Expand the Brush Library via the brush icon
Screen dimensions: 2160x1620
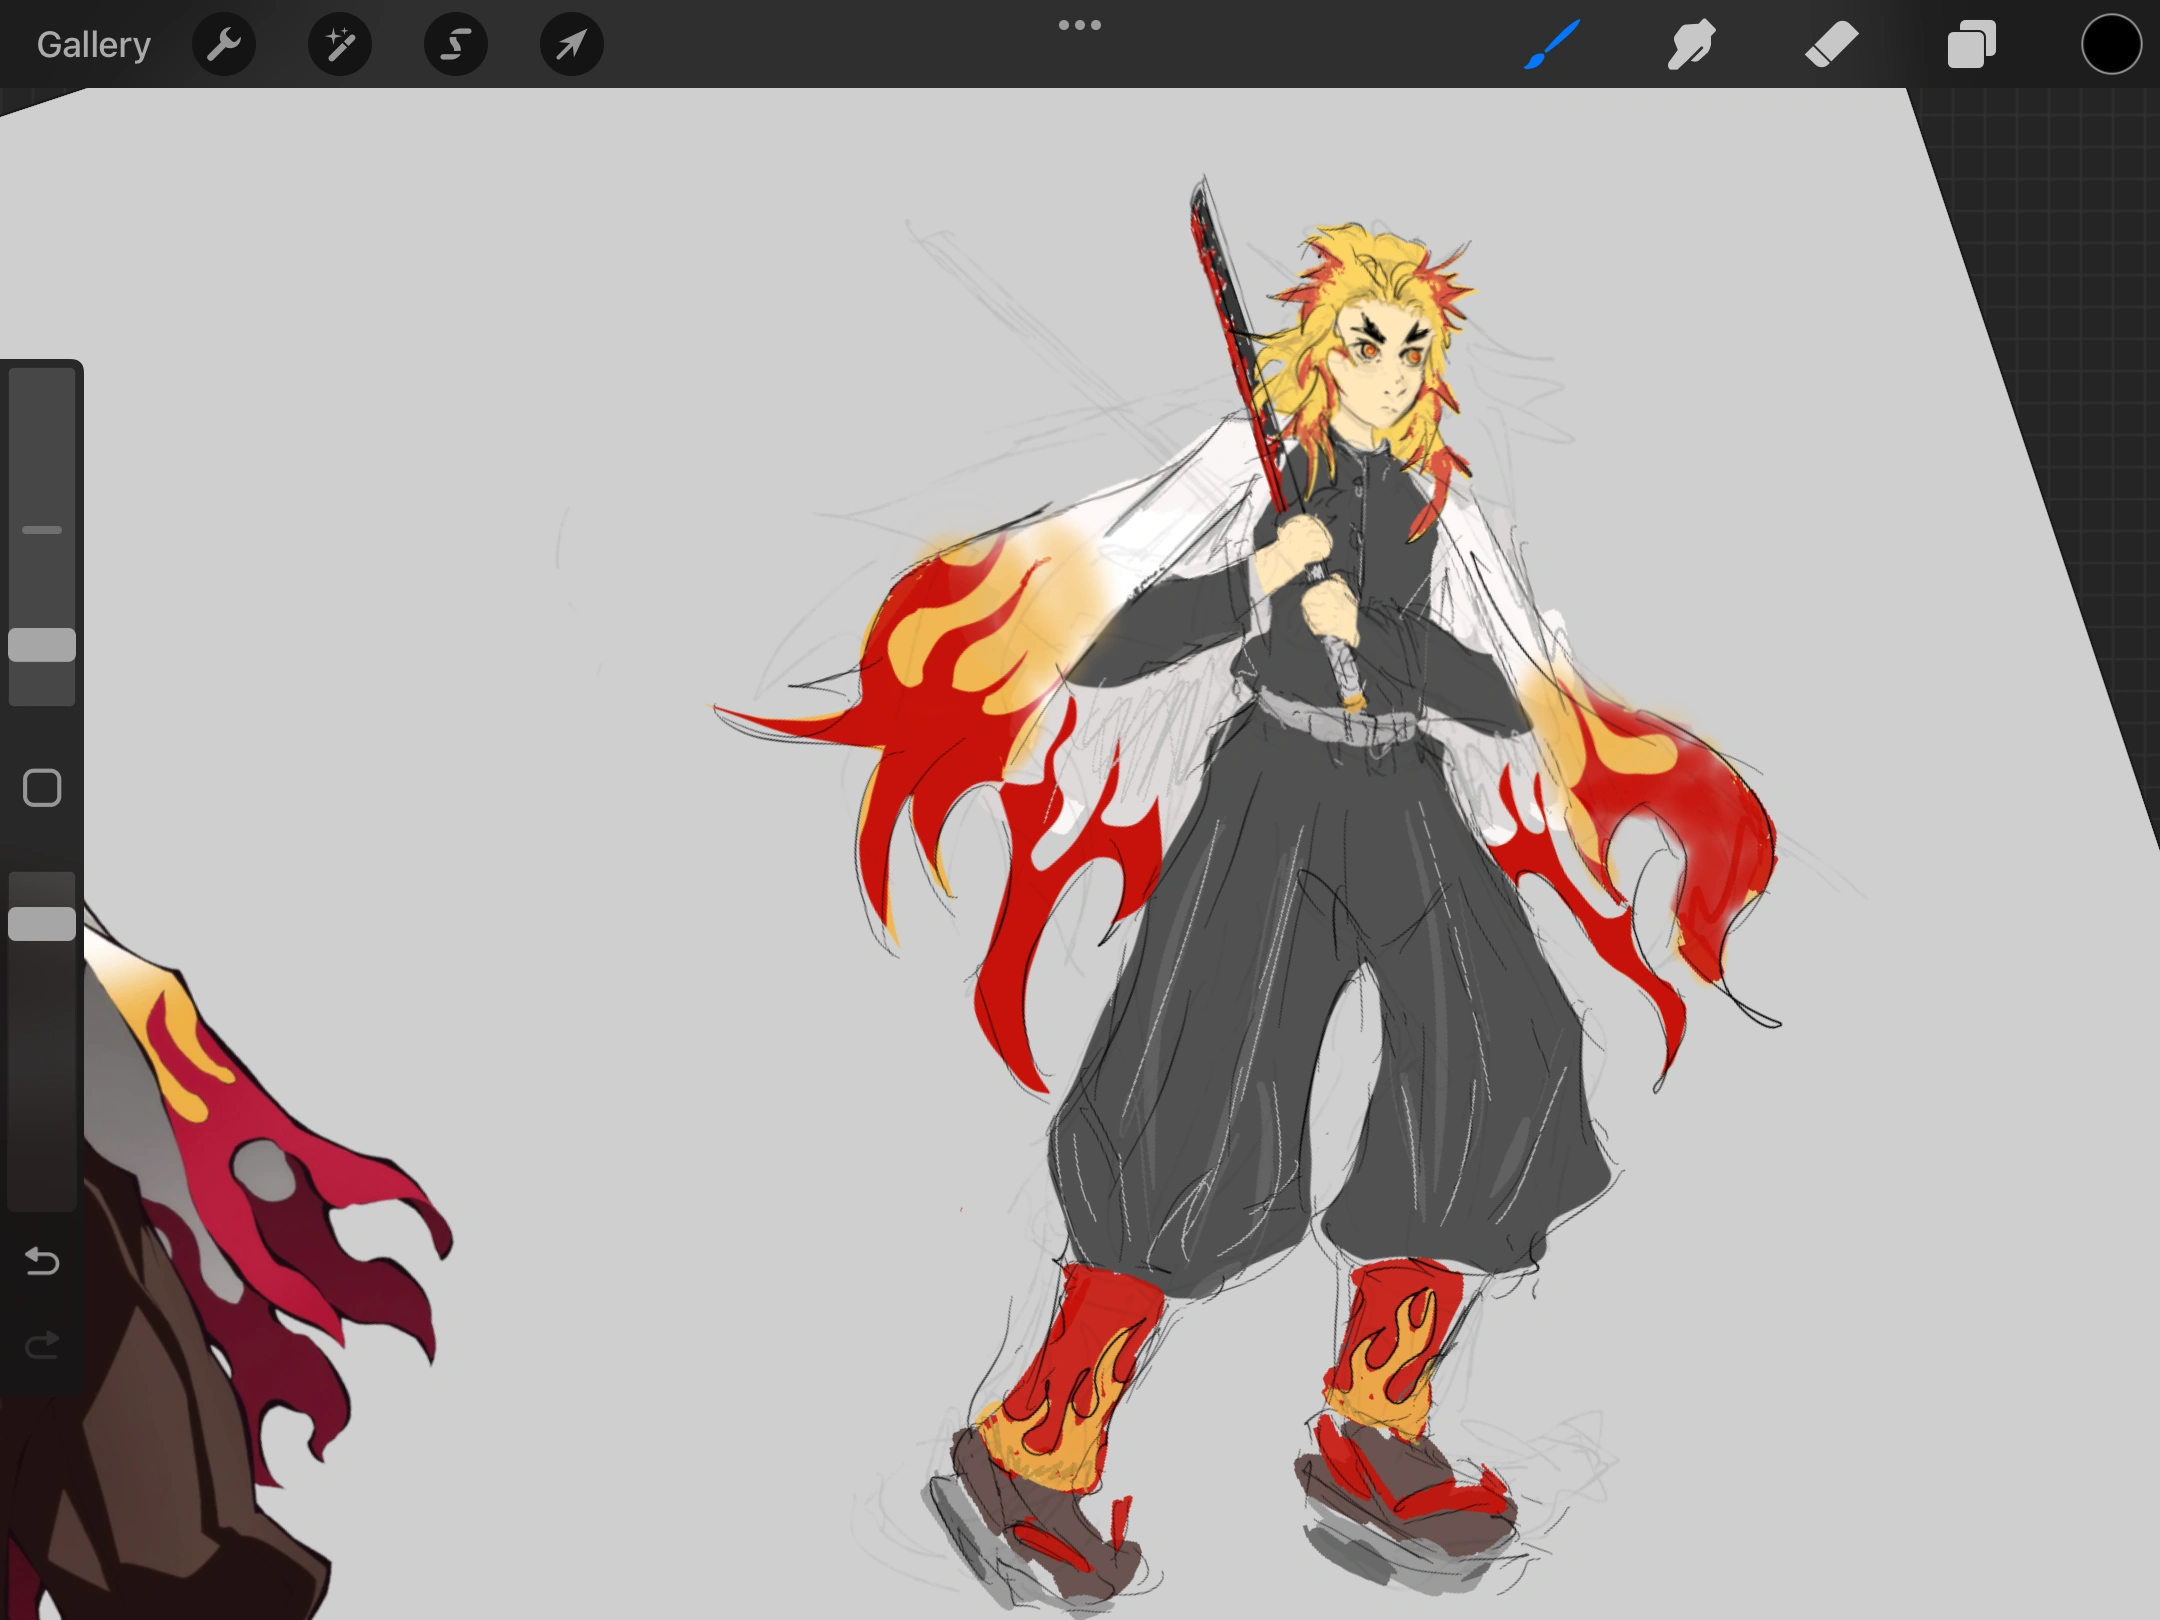pos(1551,44)
